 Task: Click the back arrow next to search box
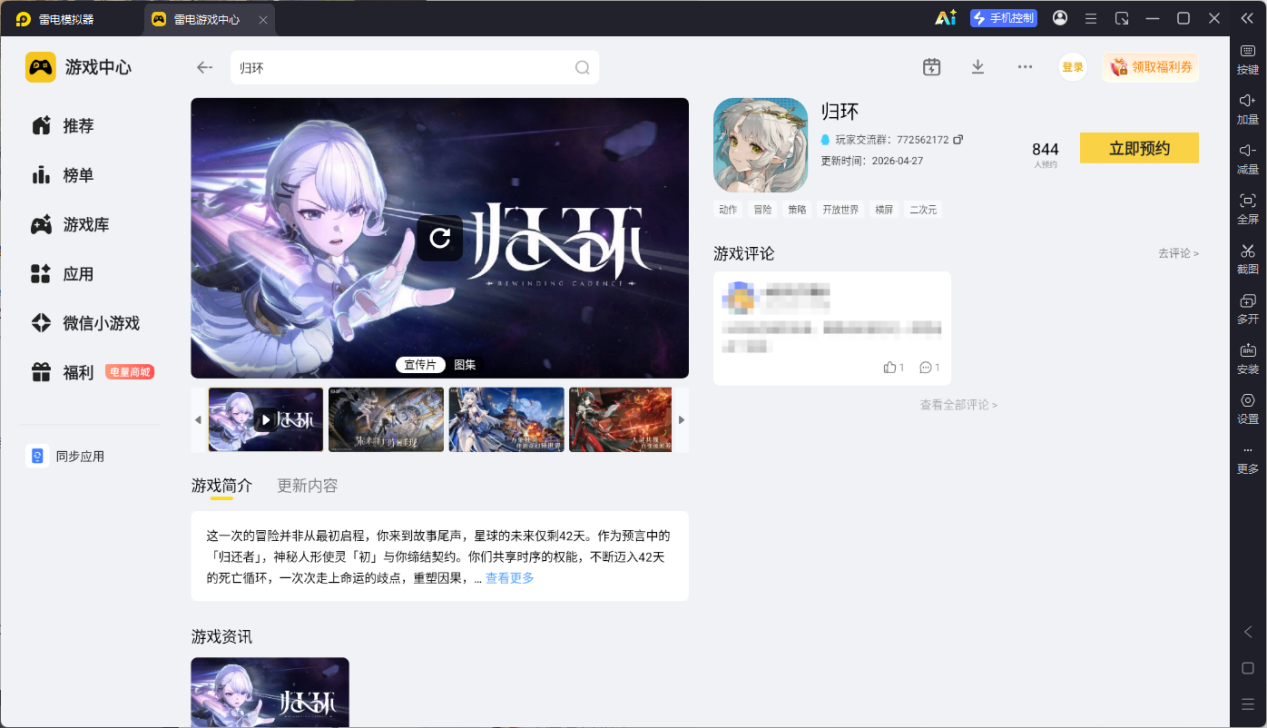[205, 67]
